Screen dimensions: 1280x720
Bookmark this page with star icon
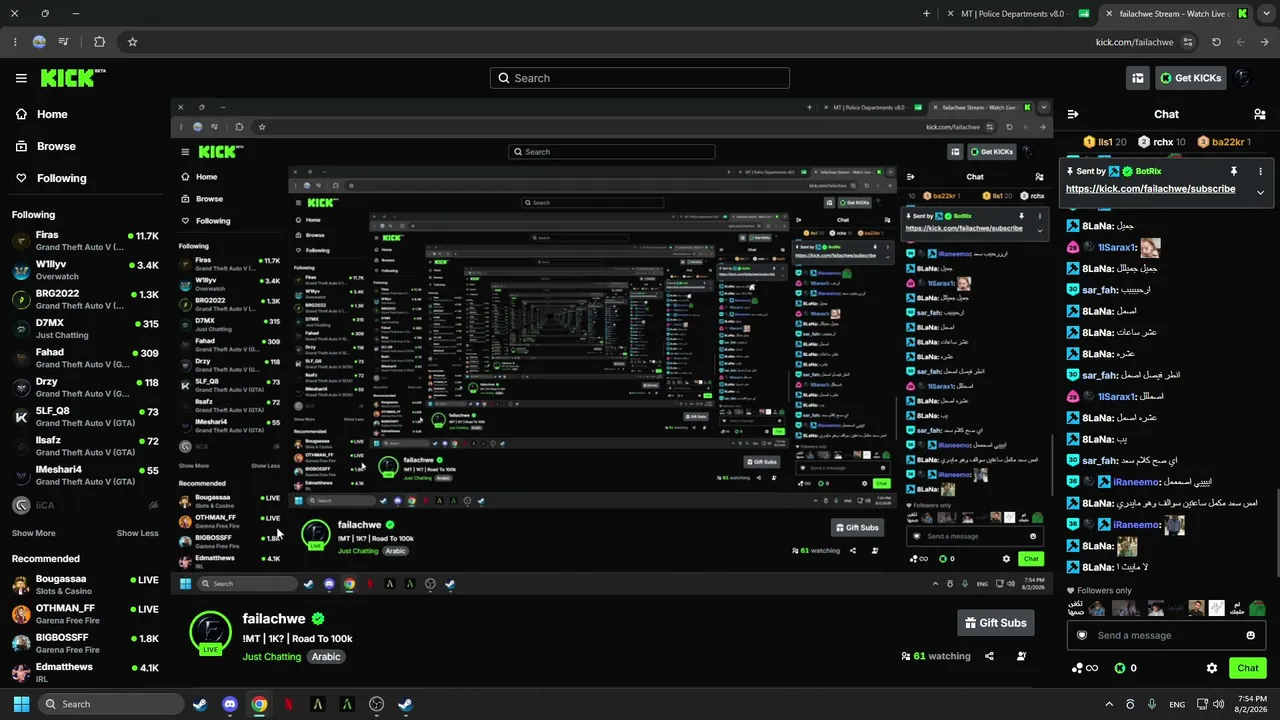tap(132, 42)
